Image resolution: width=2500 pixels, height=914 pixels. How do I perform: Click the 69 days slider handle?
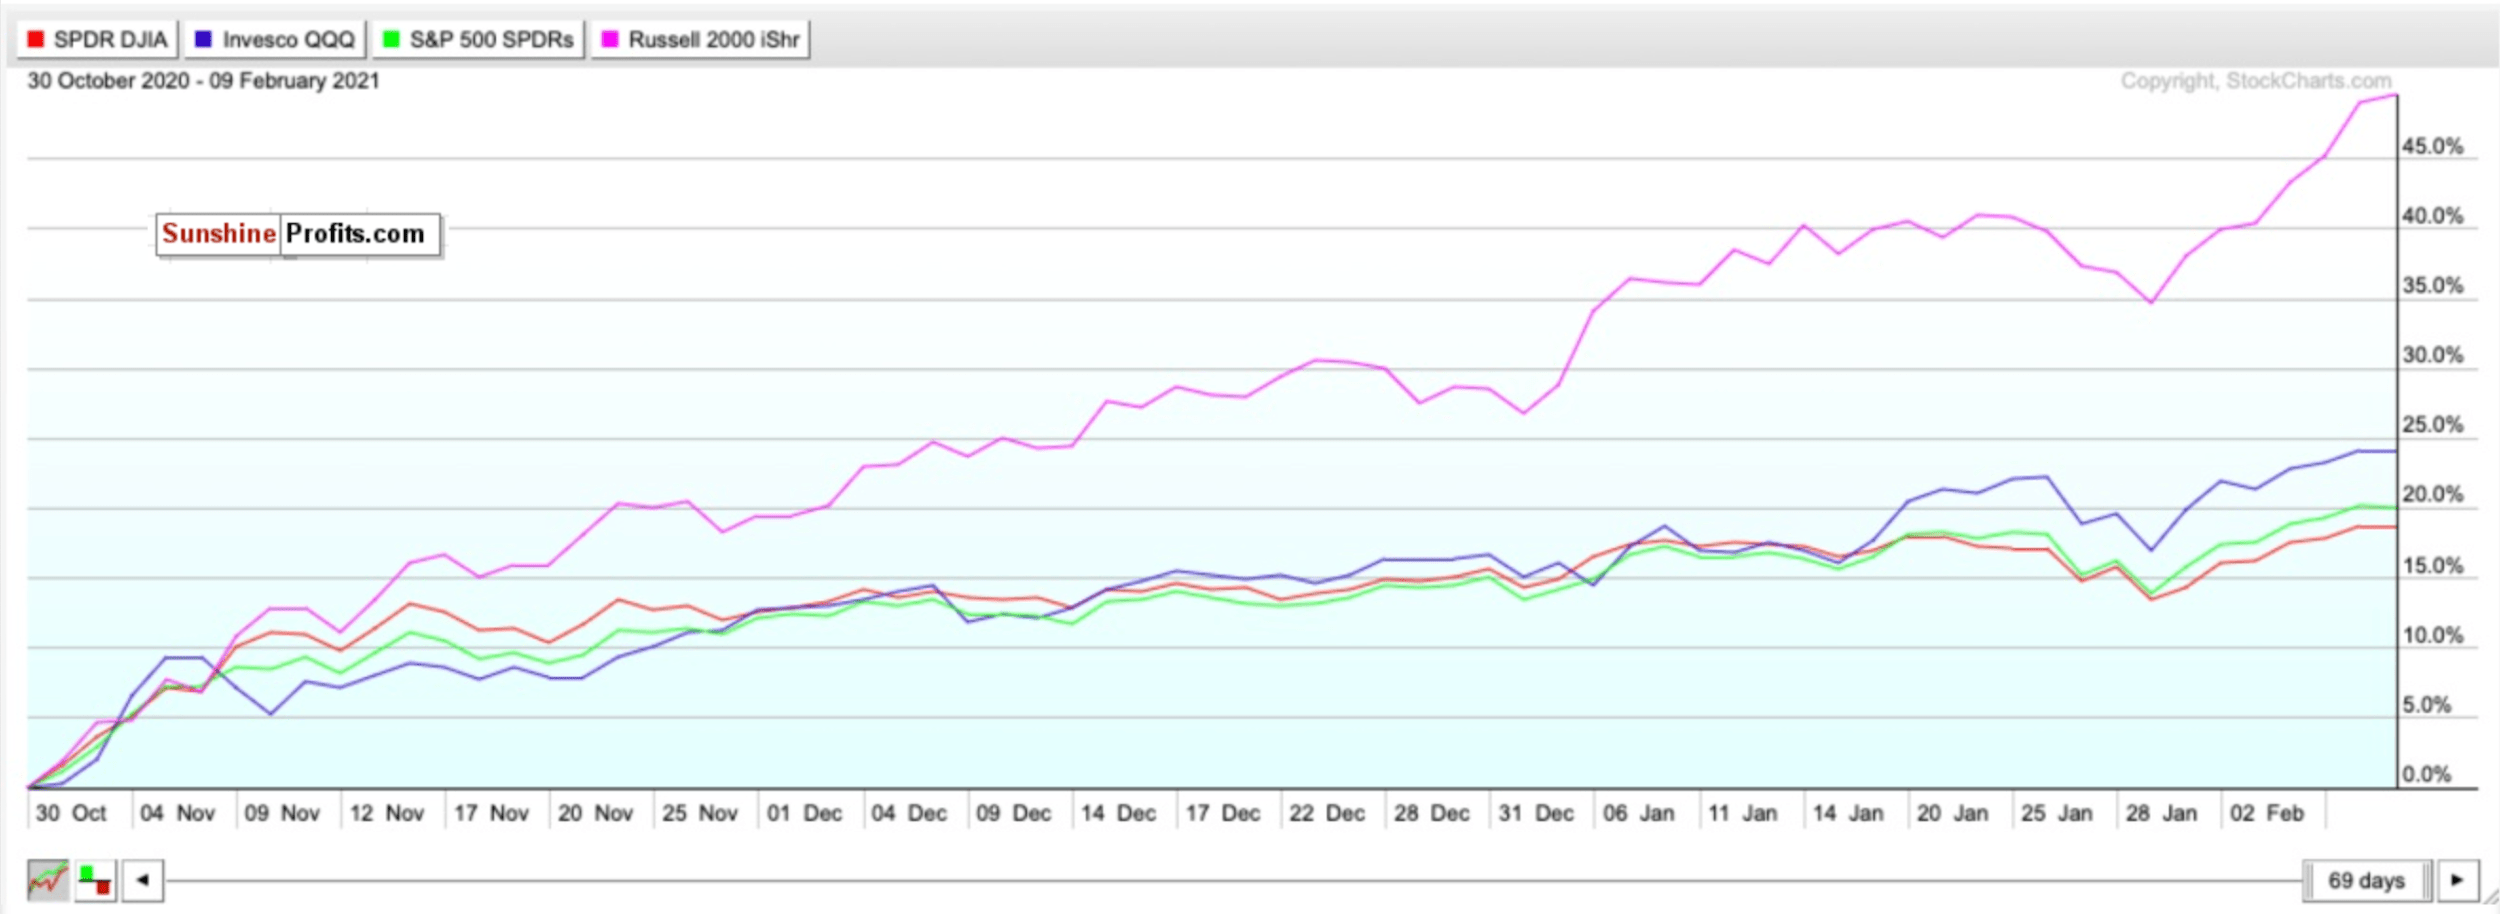point(2366,880)
